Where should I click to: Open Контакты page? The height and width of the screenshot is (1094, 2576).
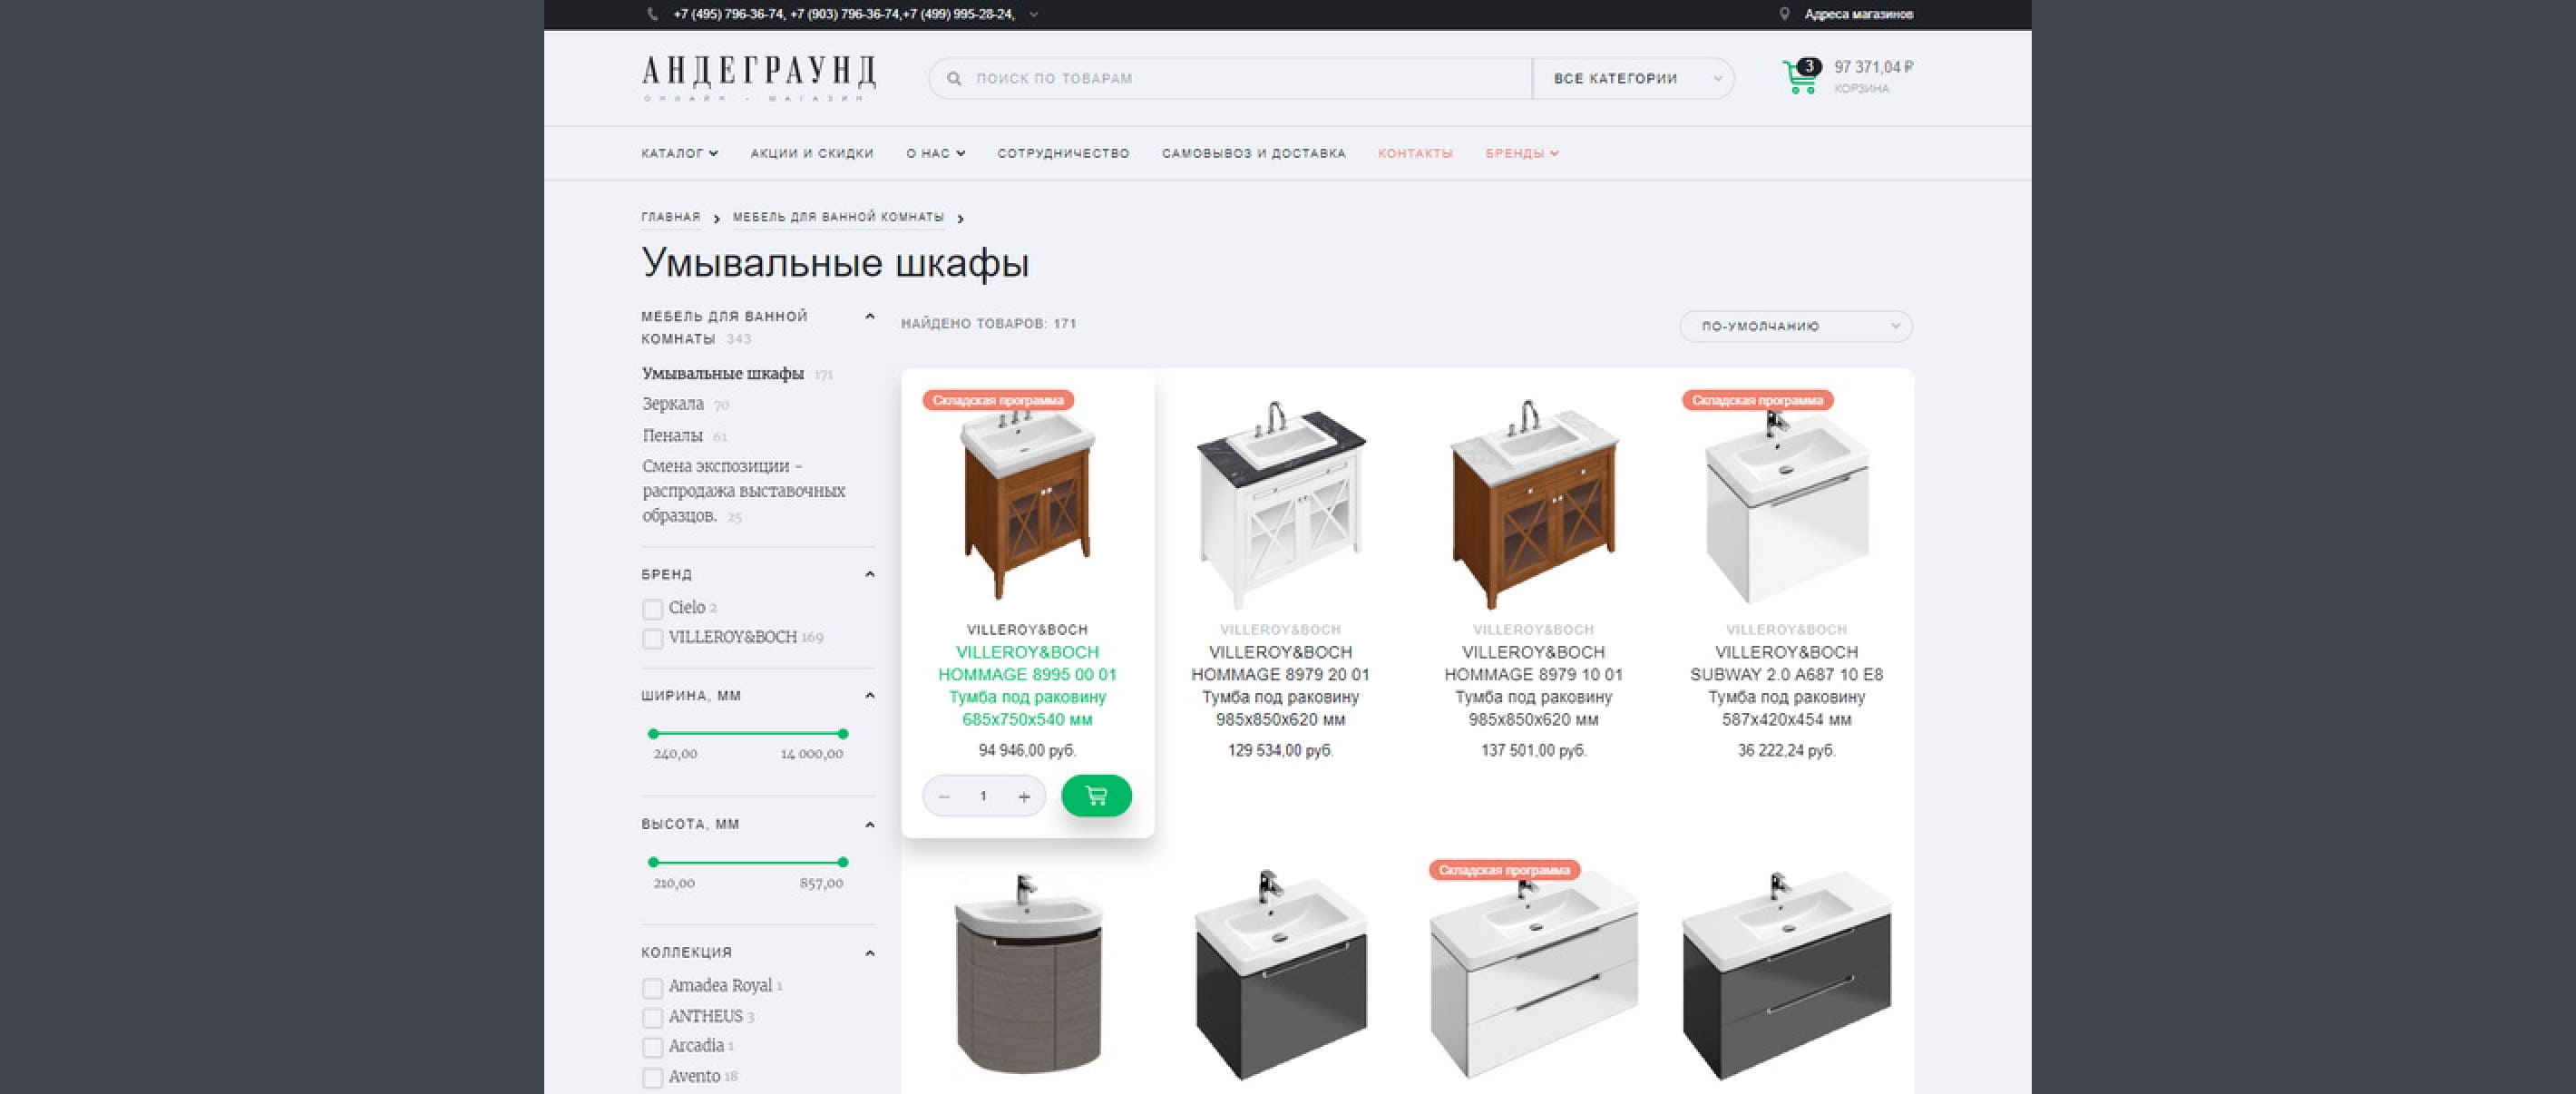(1415, 153)
